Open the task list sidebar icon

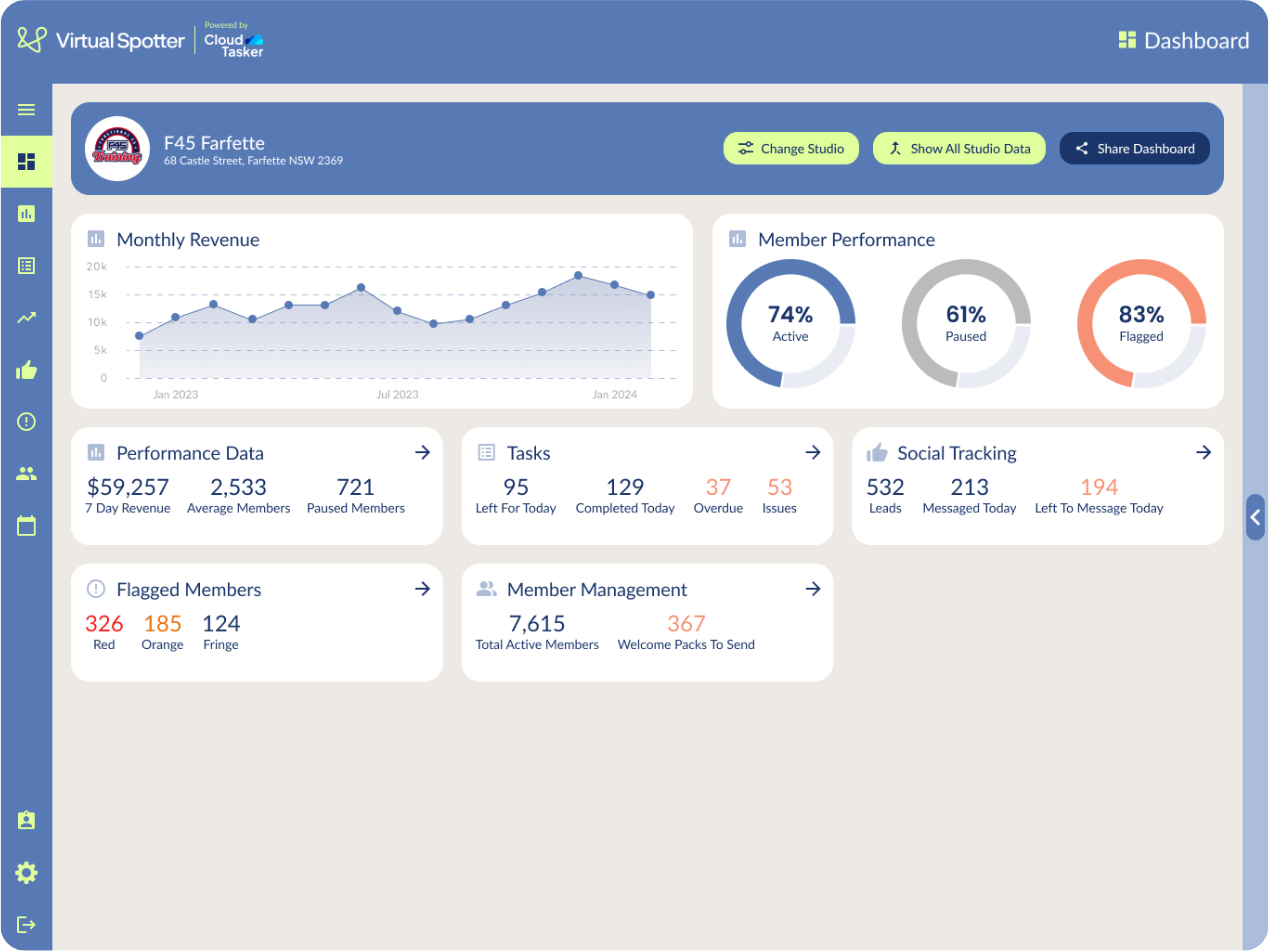(x=26, y=265)
